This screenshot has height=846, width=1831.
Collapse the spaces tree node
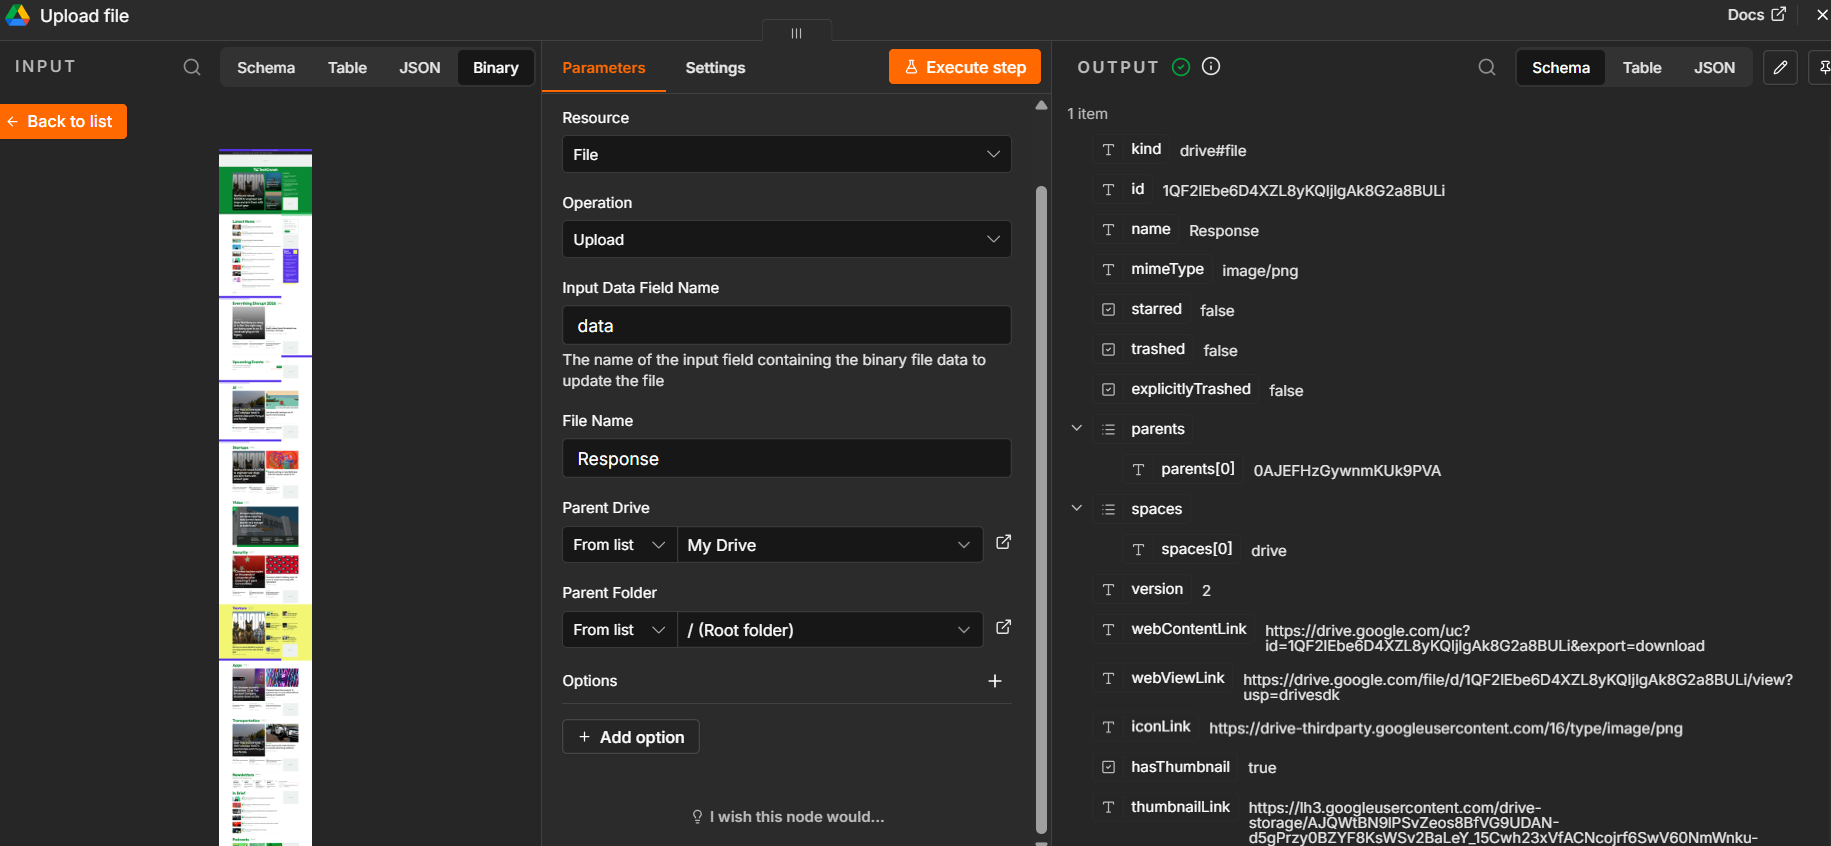click(1077, 508)
